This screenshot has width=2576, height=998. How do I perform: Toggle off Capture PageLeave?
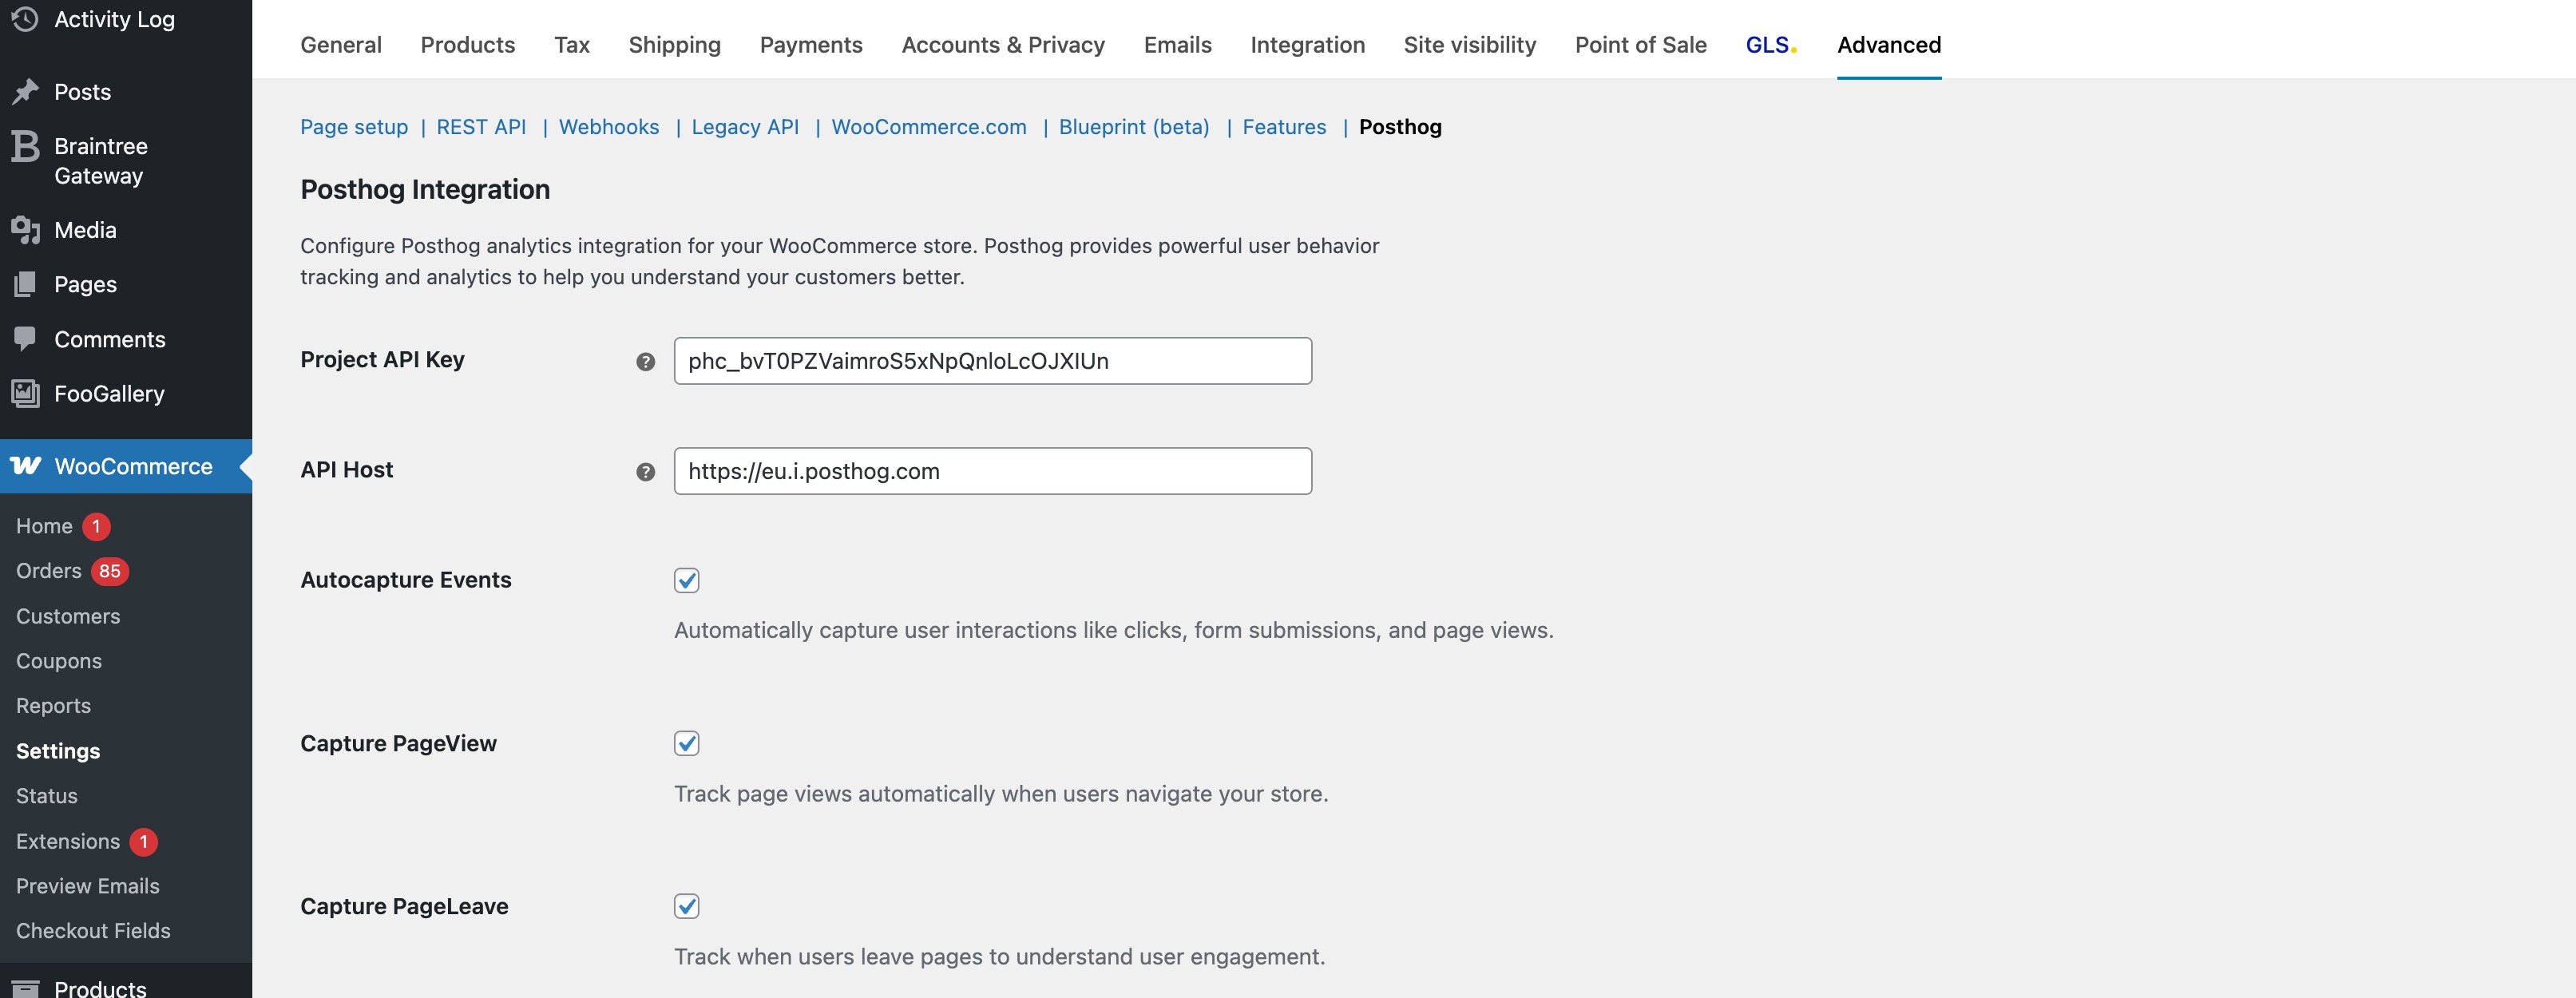[x=686, y=906]
